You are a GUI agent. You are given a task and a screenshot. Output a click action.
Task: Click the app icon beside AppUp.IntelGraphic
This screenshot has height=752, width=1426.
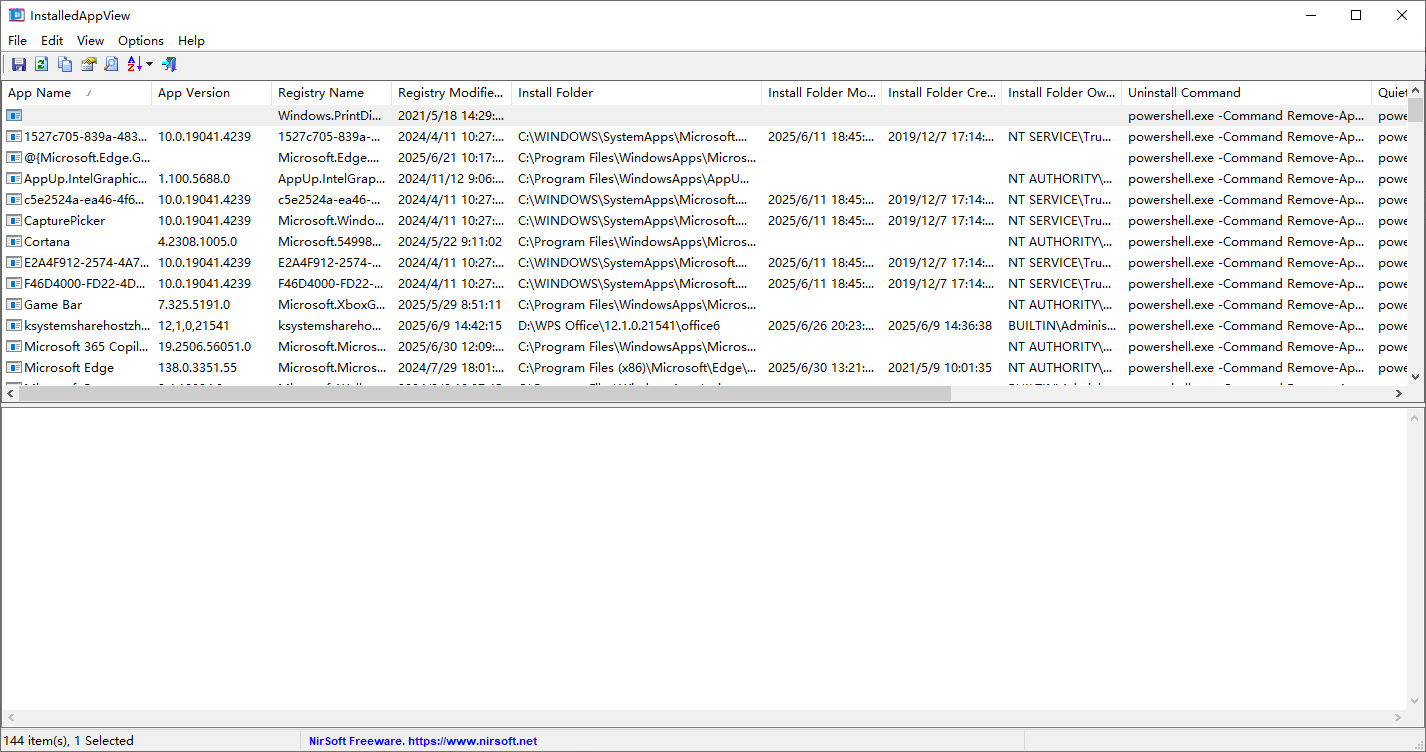[14, 179]
